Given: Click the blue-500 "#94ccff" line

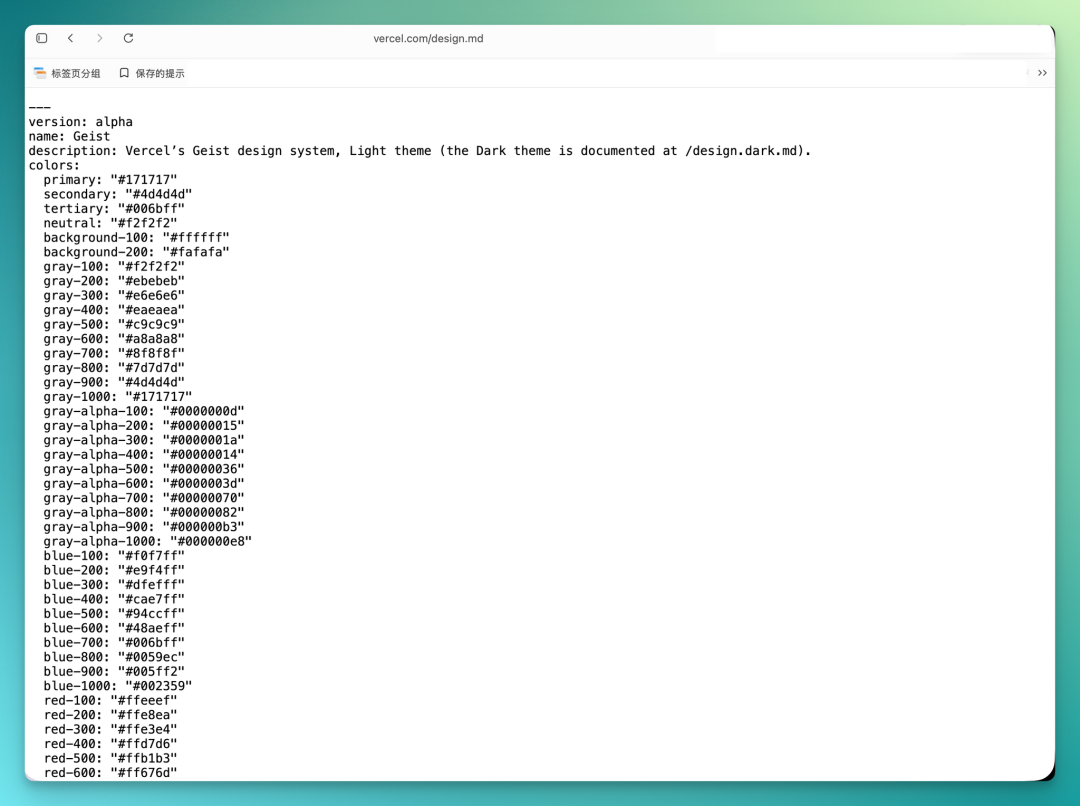Looking at the screenshot, I should click(114, 614).
